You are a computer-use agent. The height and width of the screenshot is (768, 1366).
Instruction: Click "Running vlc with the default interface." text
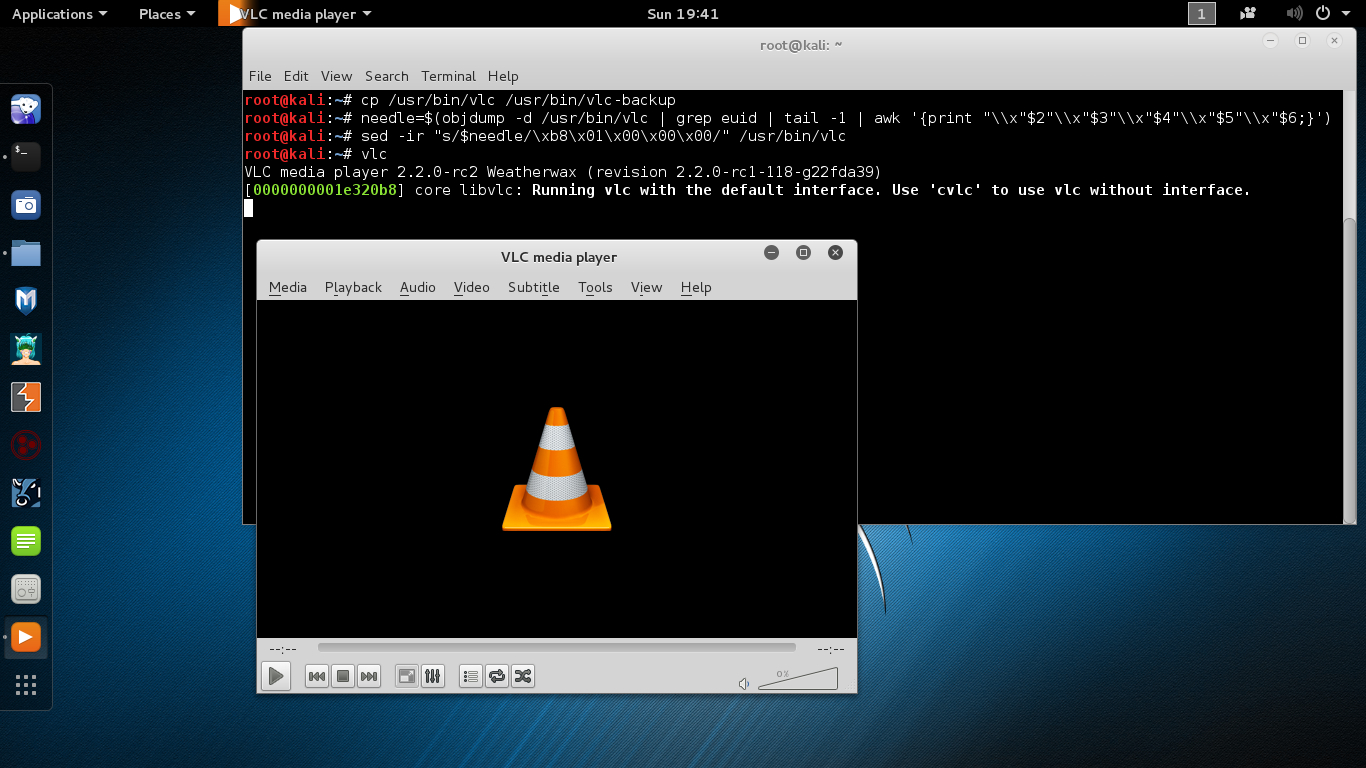click(708, 190)
